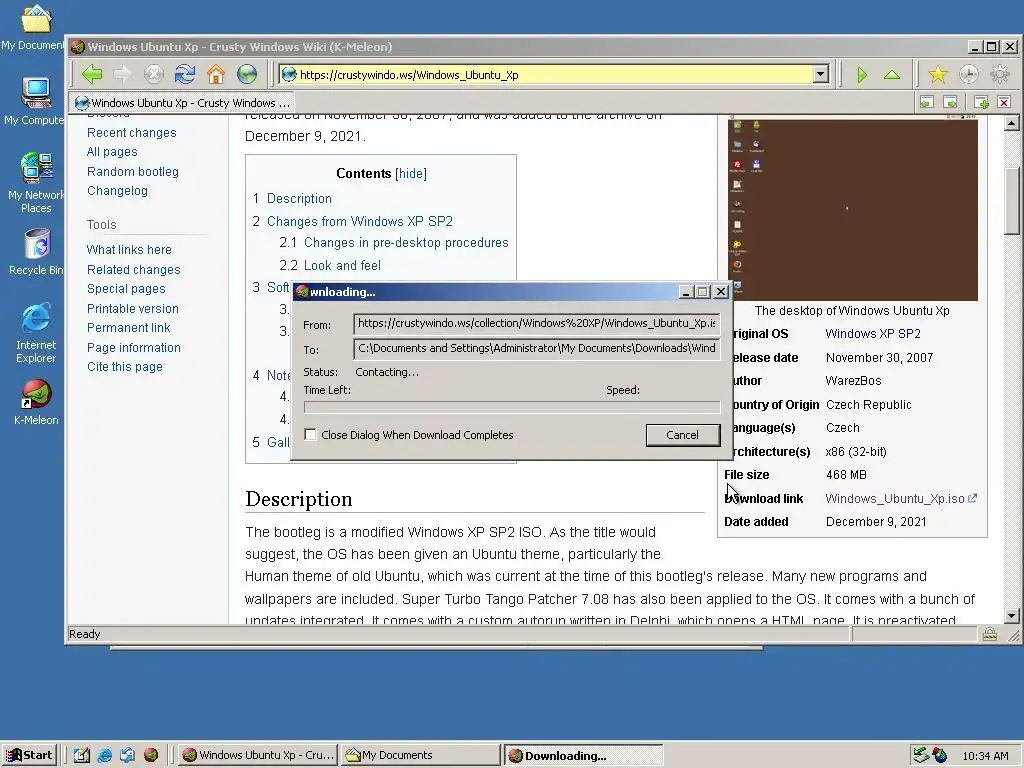The height and width of the screenshot is (768, 1024).
Task: Open the Bookmarks star icon
Action: coord(938,74)
